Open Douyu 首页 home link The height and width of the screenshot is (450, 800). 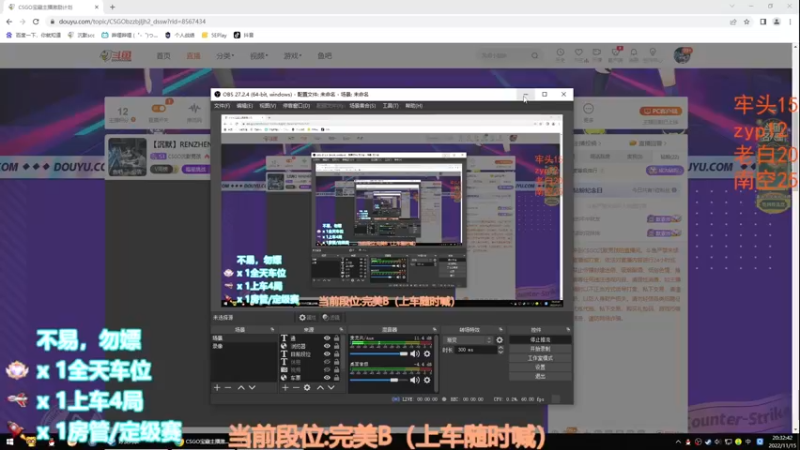click(163, 56)
